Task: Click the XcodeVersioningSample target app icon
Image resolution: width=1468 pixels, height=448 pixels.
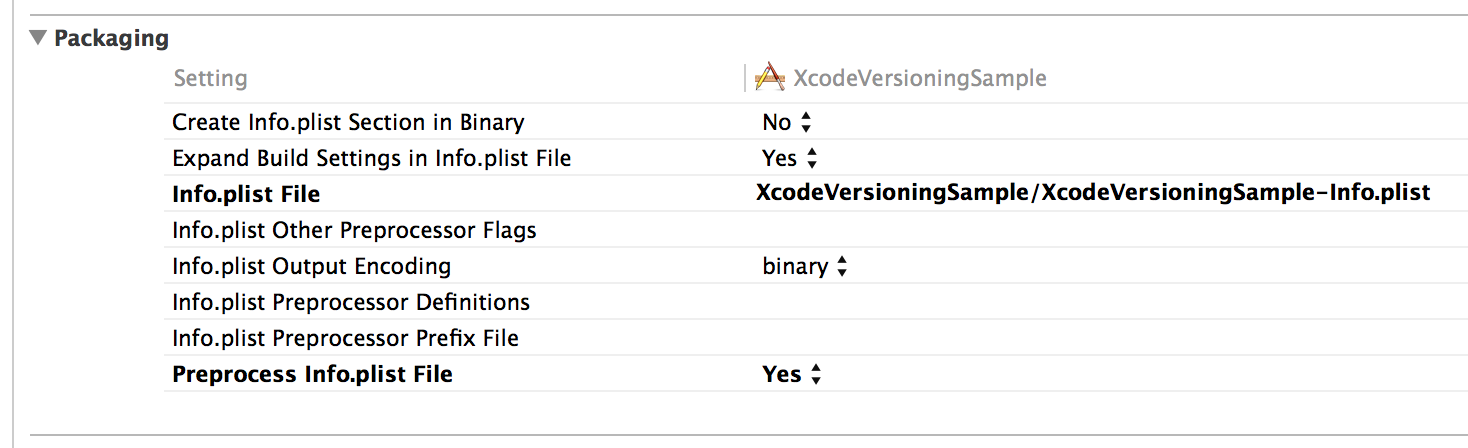Action: (x=770, y=78)
